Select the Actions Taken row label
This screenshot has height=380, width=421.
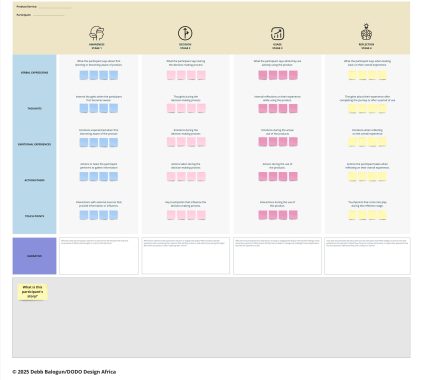coord(34,180)
